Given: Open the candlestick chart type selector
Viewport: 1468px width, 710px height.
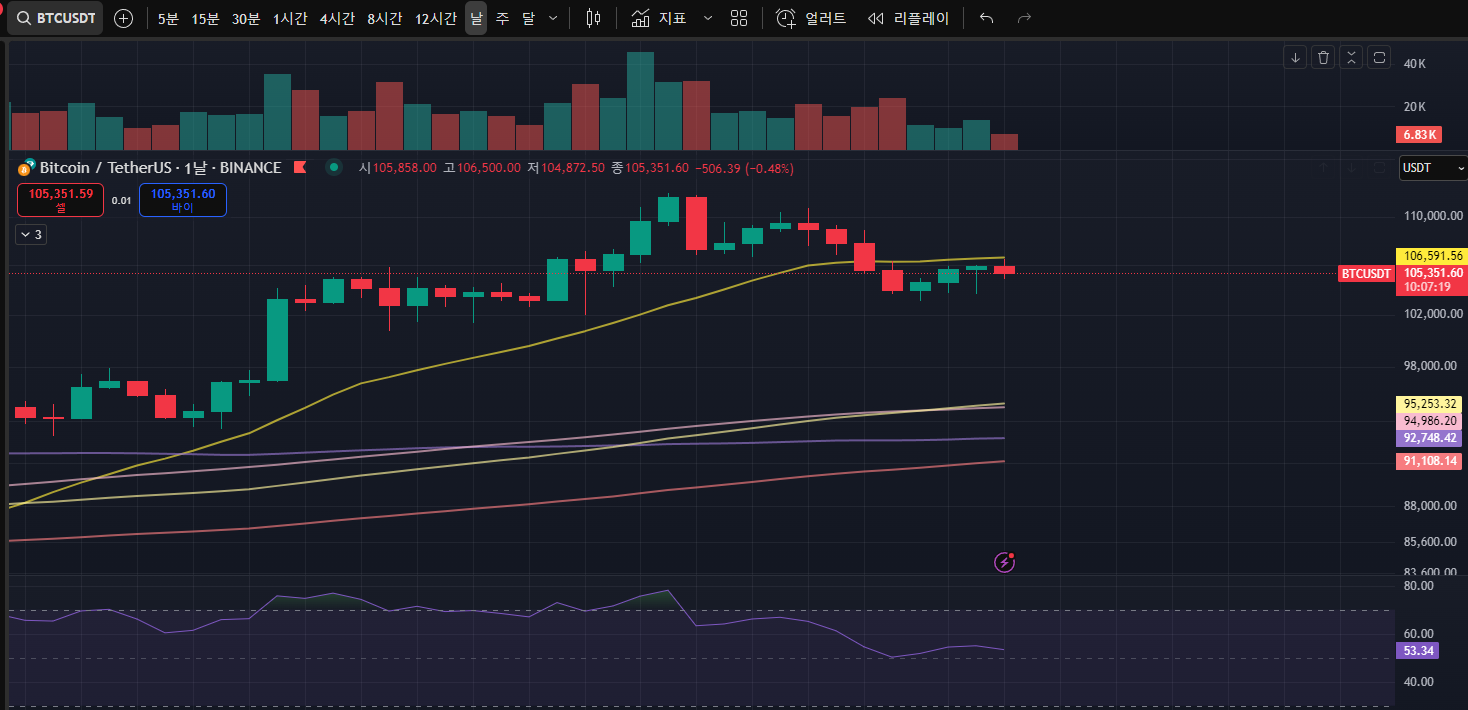Looking at the screenshot, I should [x=594, y=18].
